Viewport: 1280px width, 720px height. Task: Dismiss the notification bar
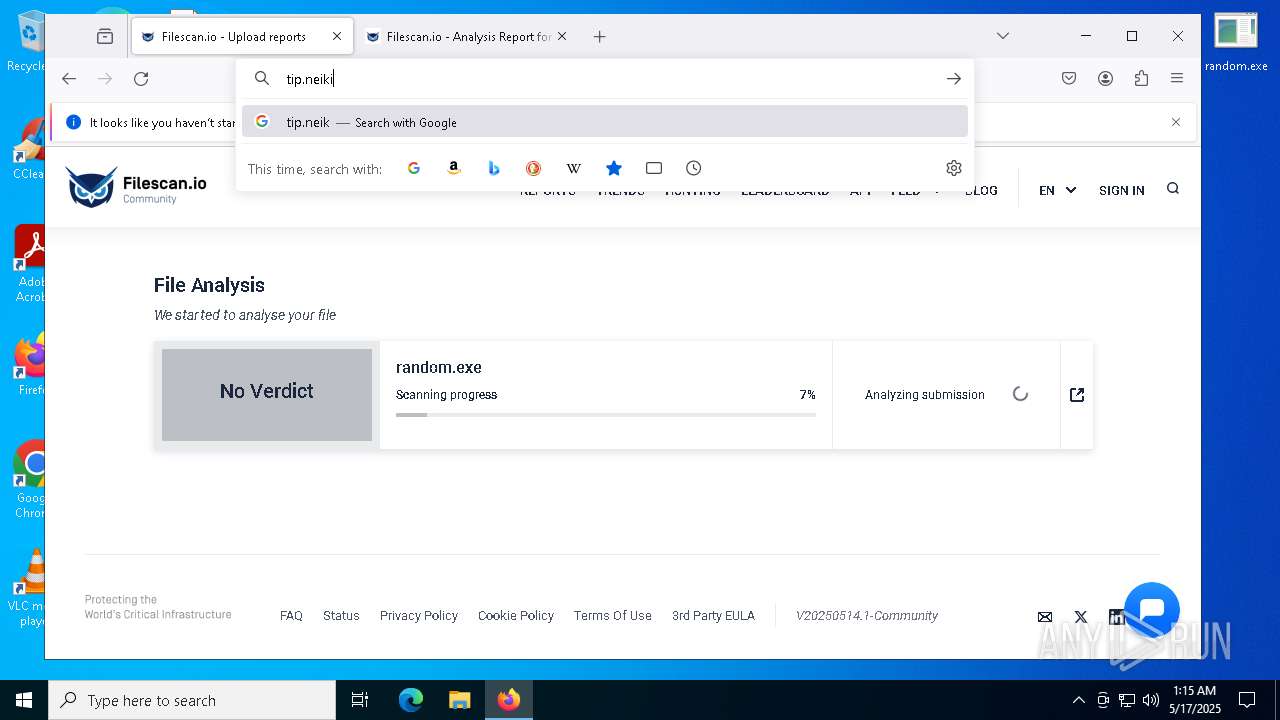click(1176, 122)
